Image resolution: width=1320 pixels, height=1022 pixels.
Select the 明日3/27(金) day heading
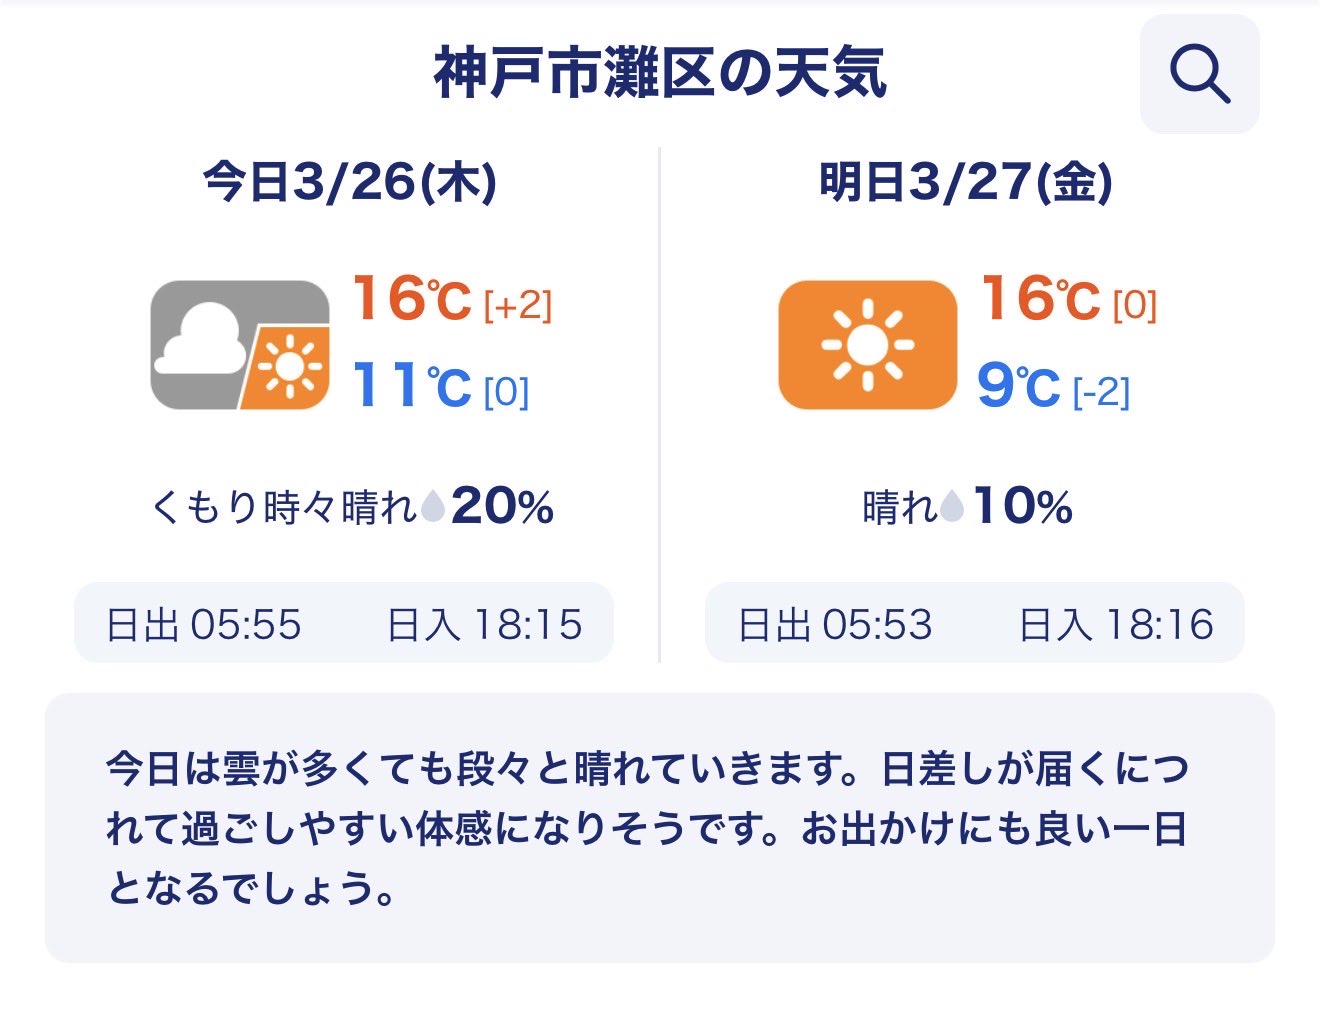[x=965, y=182]
